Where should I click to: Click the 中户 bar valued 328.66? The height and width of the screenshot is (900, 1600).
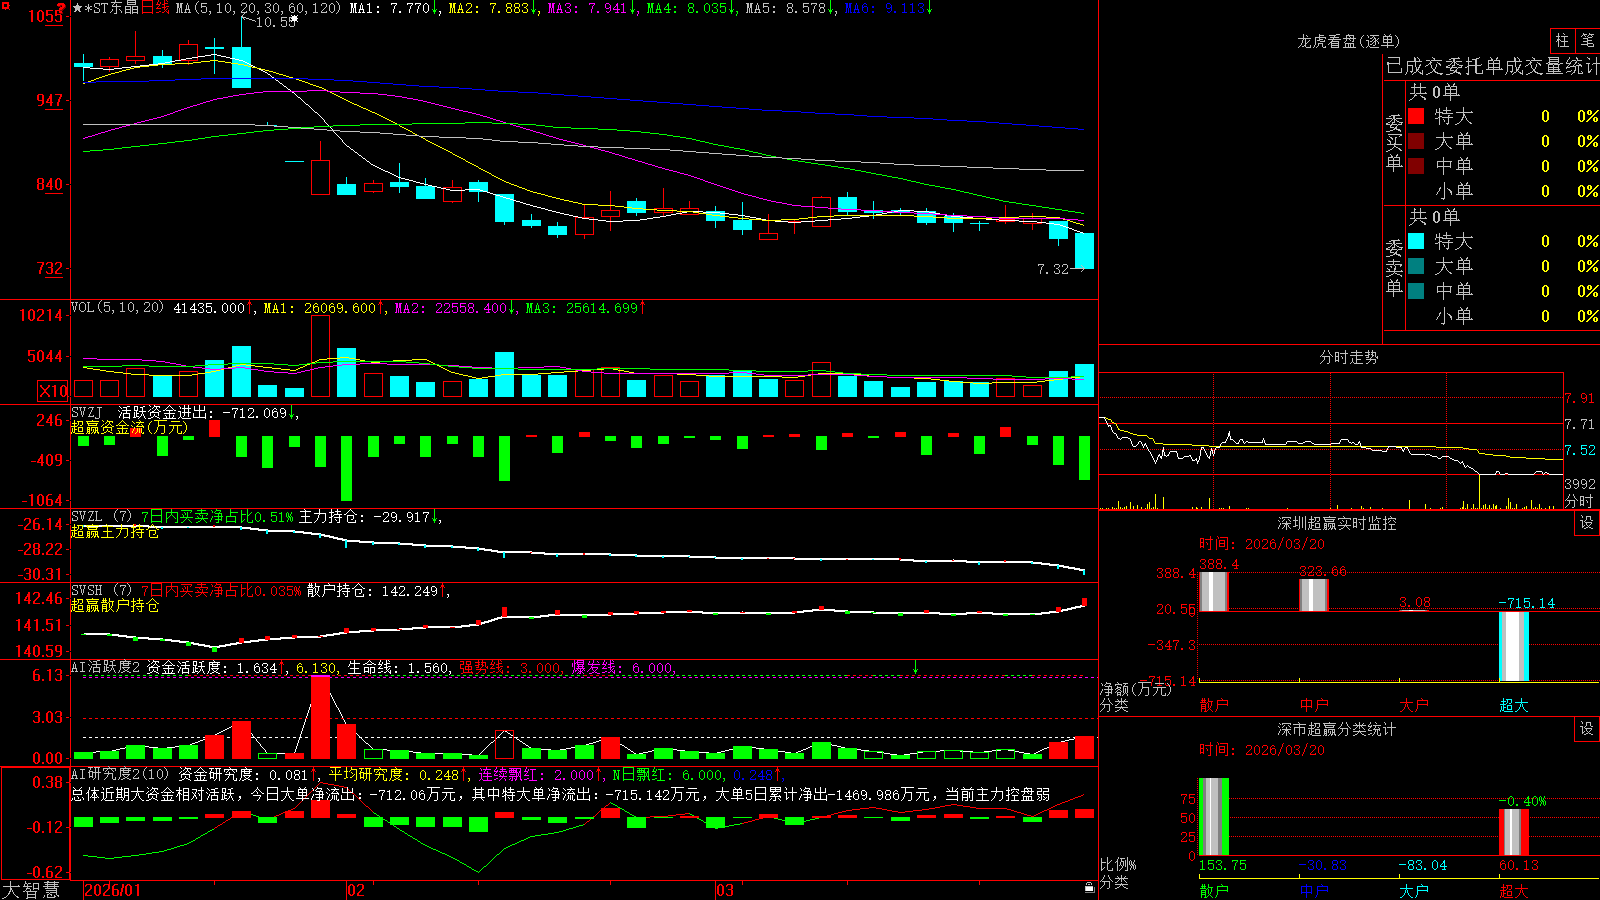click(x=1313, y=594)
